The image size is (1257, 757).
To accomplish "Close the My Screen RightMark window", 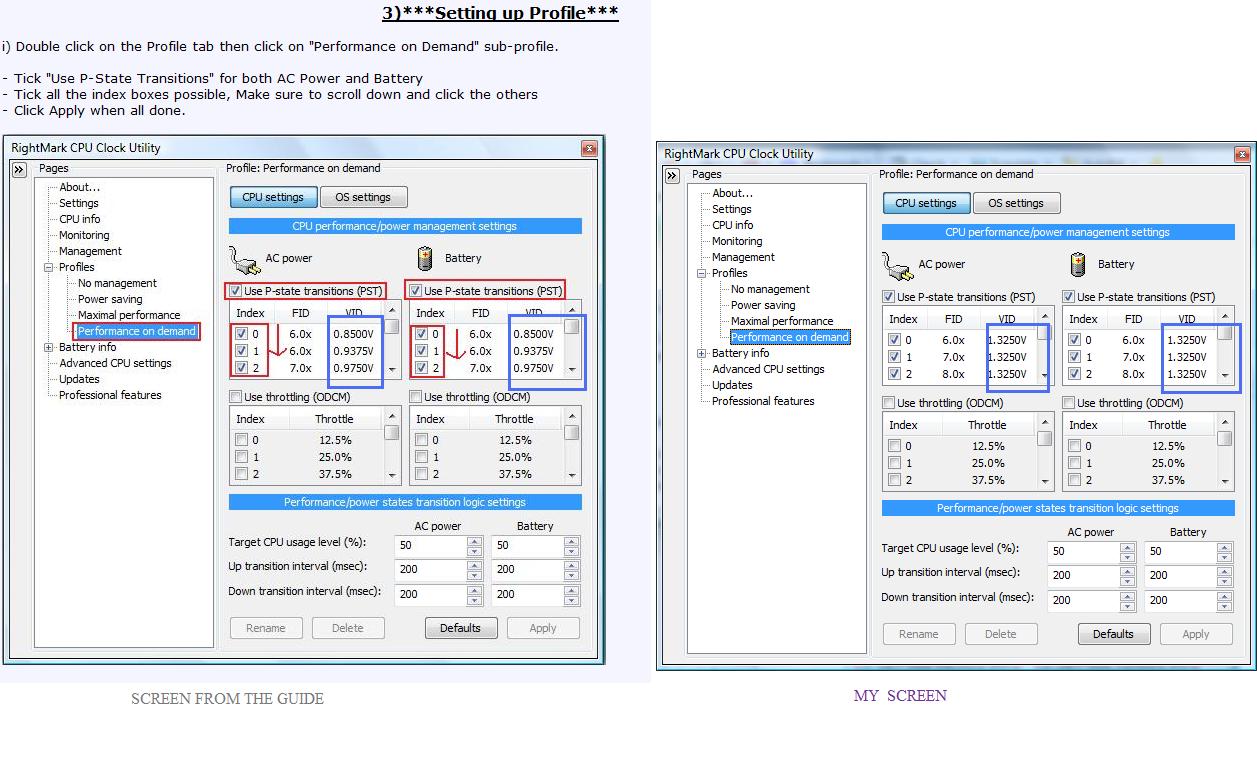I will 1242,154.
